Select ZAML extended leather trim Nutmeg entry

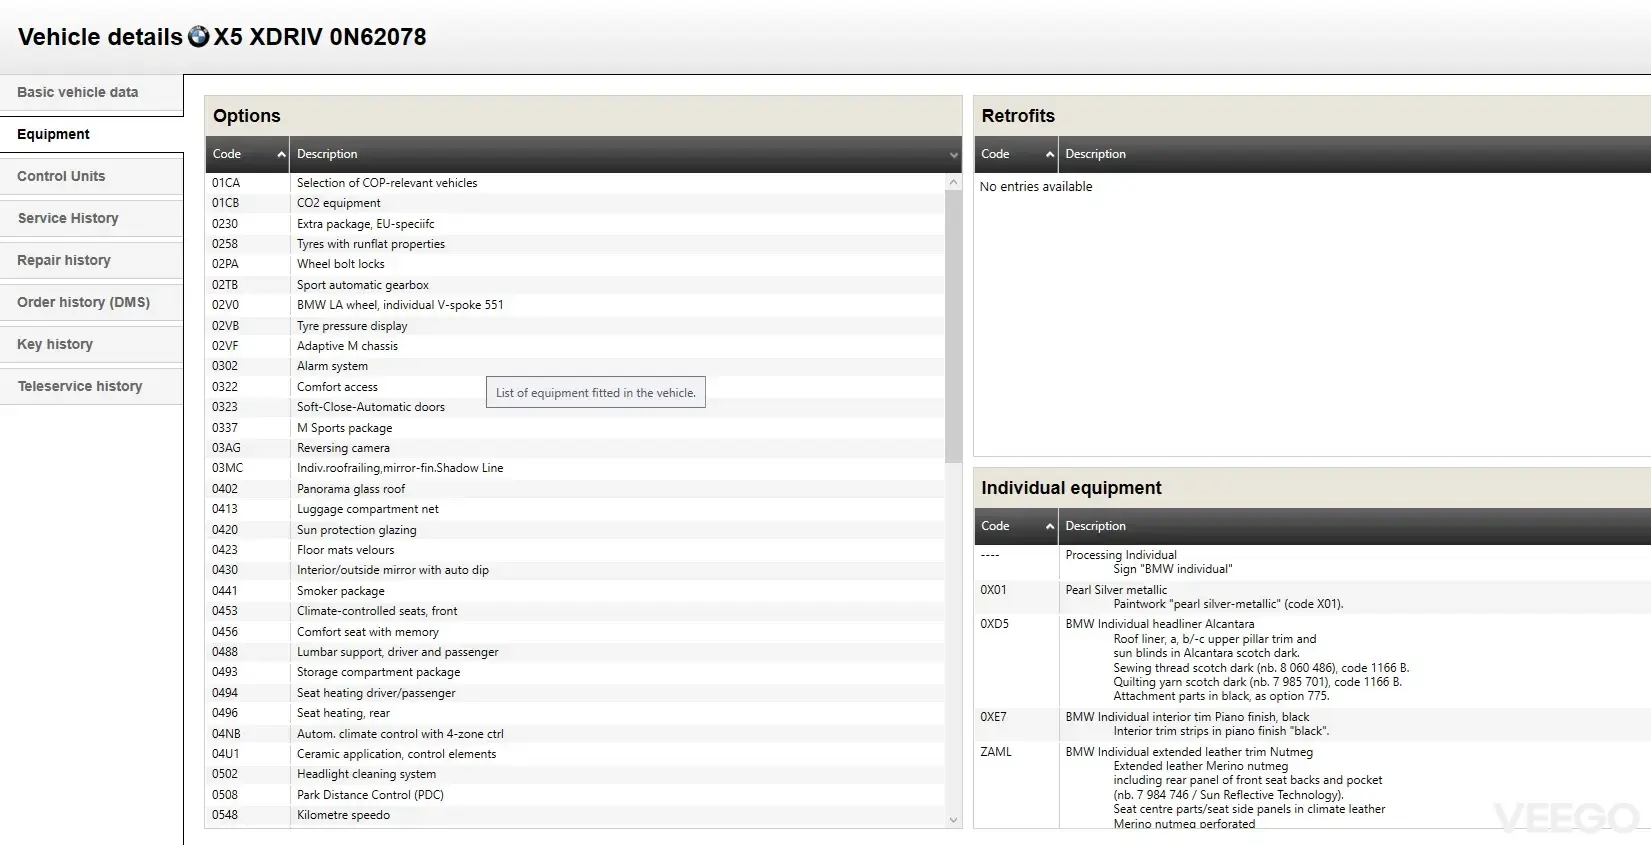(x=1312, y=787)
